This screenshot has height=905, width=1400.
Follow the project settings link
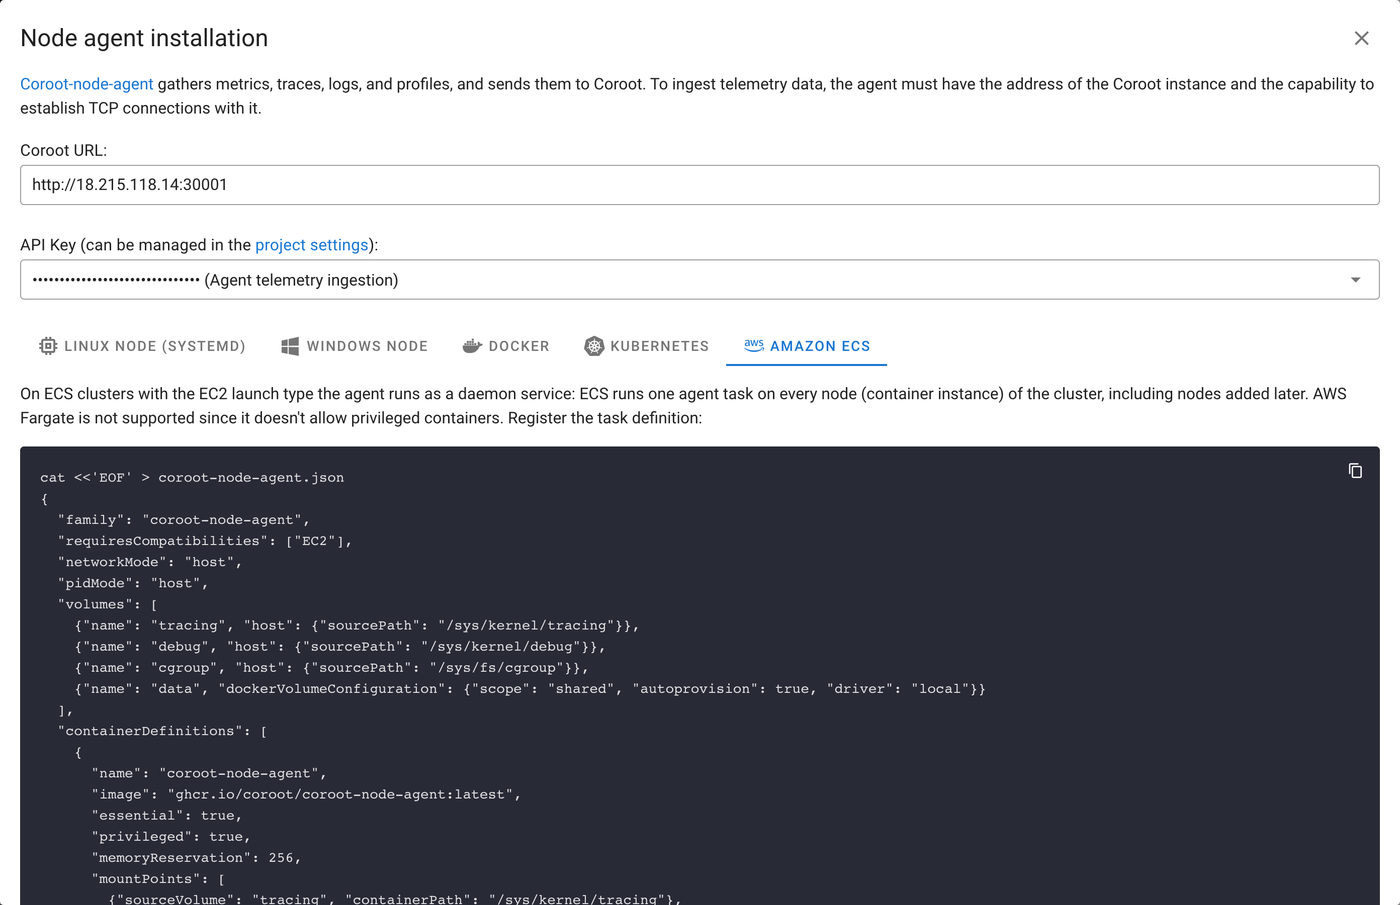pyautogui.click(x=312, y=245)
